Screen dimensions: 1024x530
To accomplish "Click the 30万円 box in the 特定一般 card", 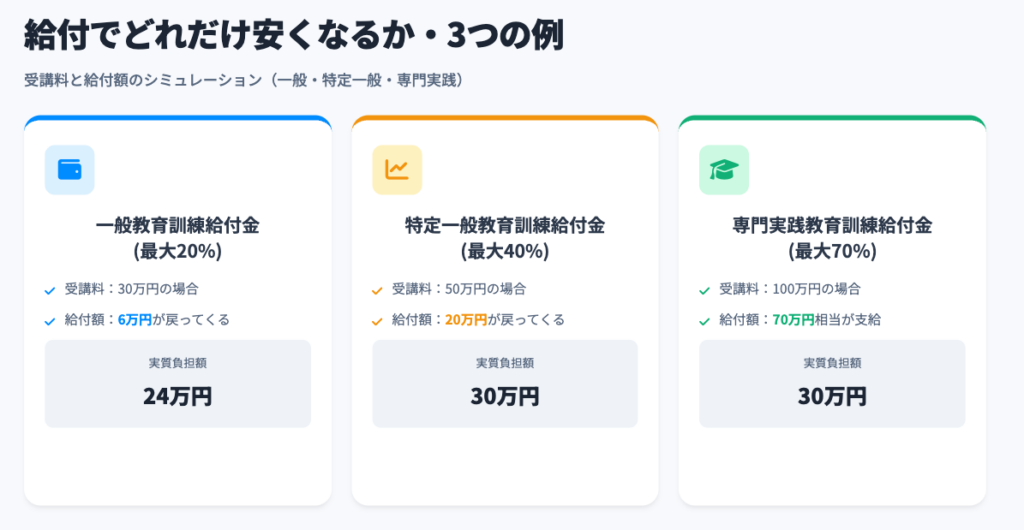I will coord(504,384).
